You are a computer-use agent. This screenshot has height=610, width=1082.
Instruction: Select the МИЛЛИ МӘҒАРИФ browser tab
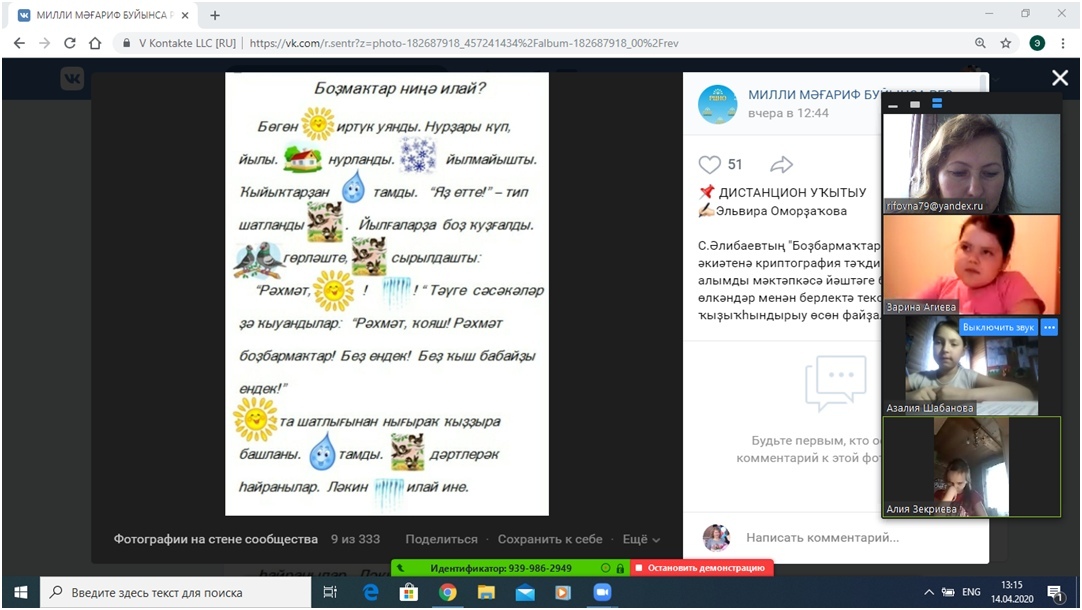pos(100,15)
